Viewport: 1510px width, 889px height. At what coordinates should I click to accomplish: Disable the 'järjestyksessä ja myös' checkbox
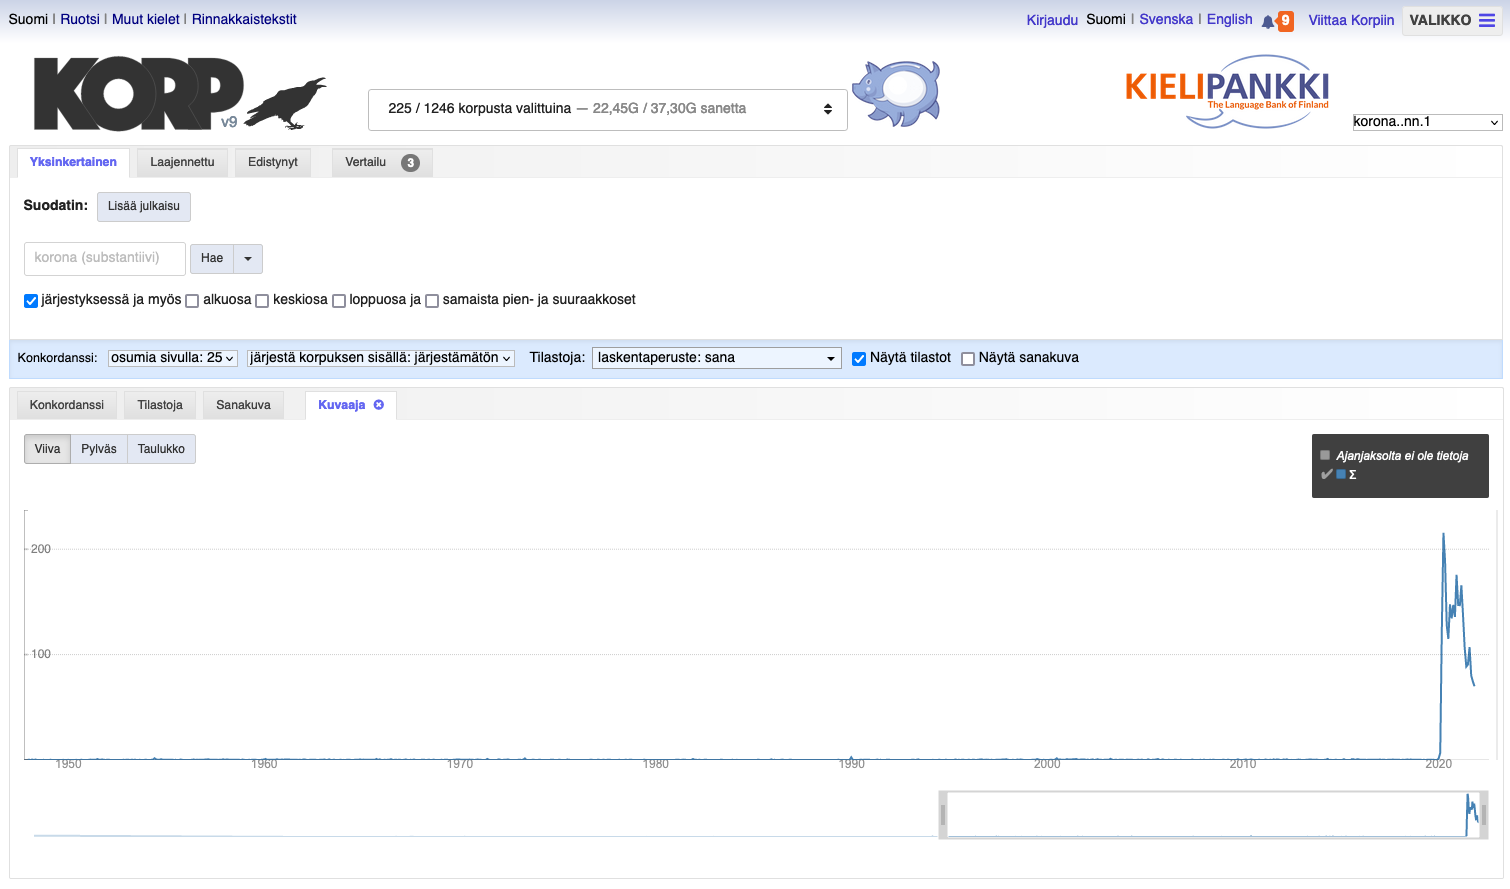[31, 301]
